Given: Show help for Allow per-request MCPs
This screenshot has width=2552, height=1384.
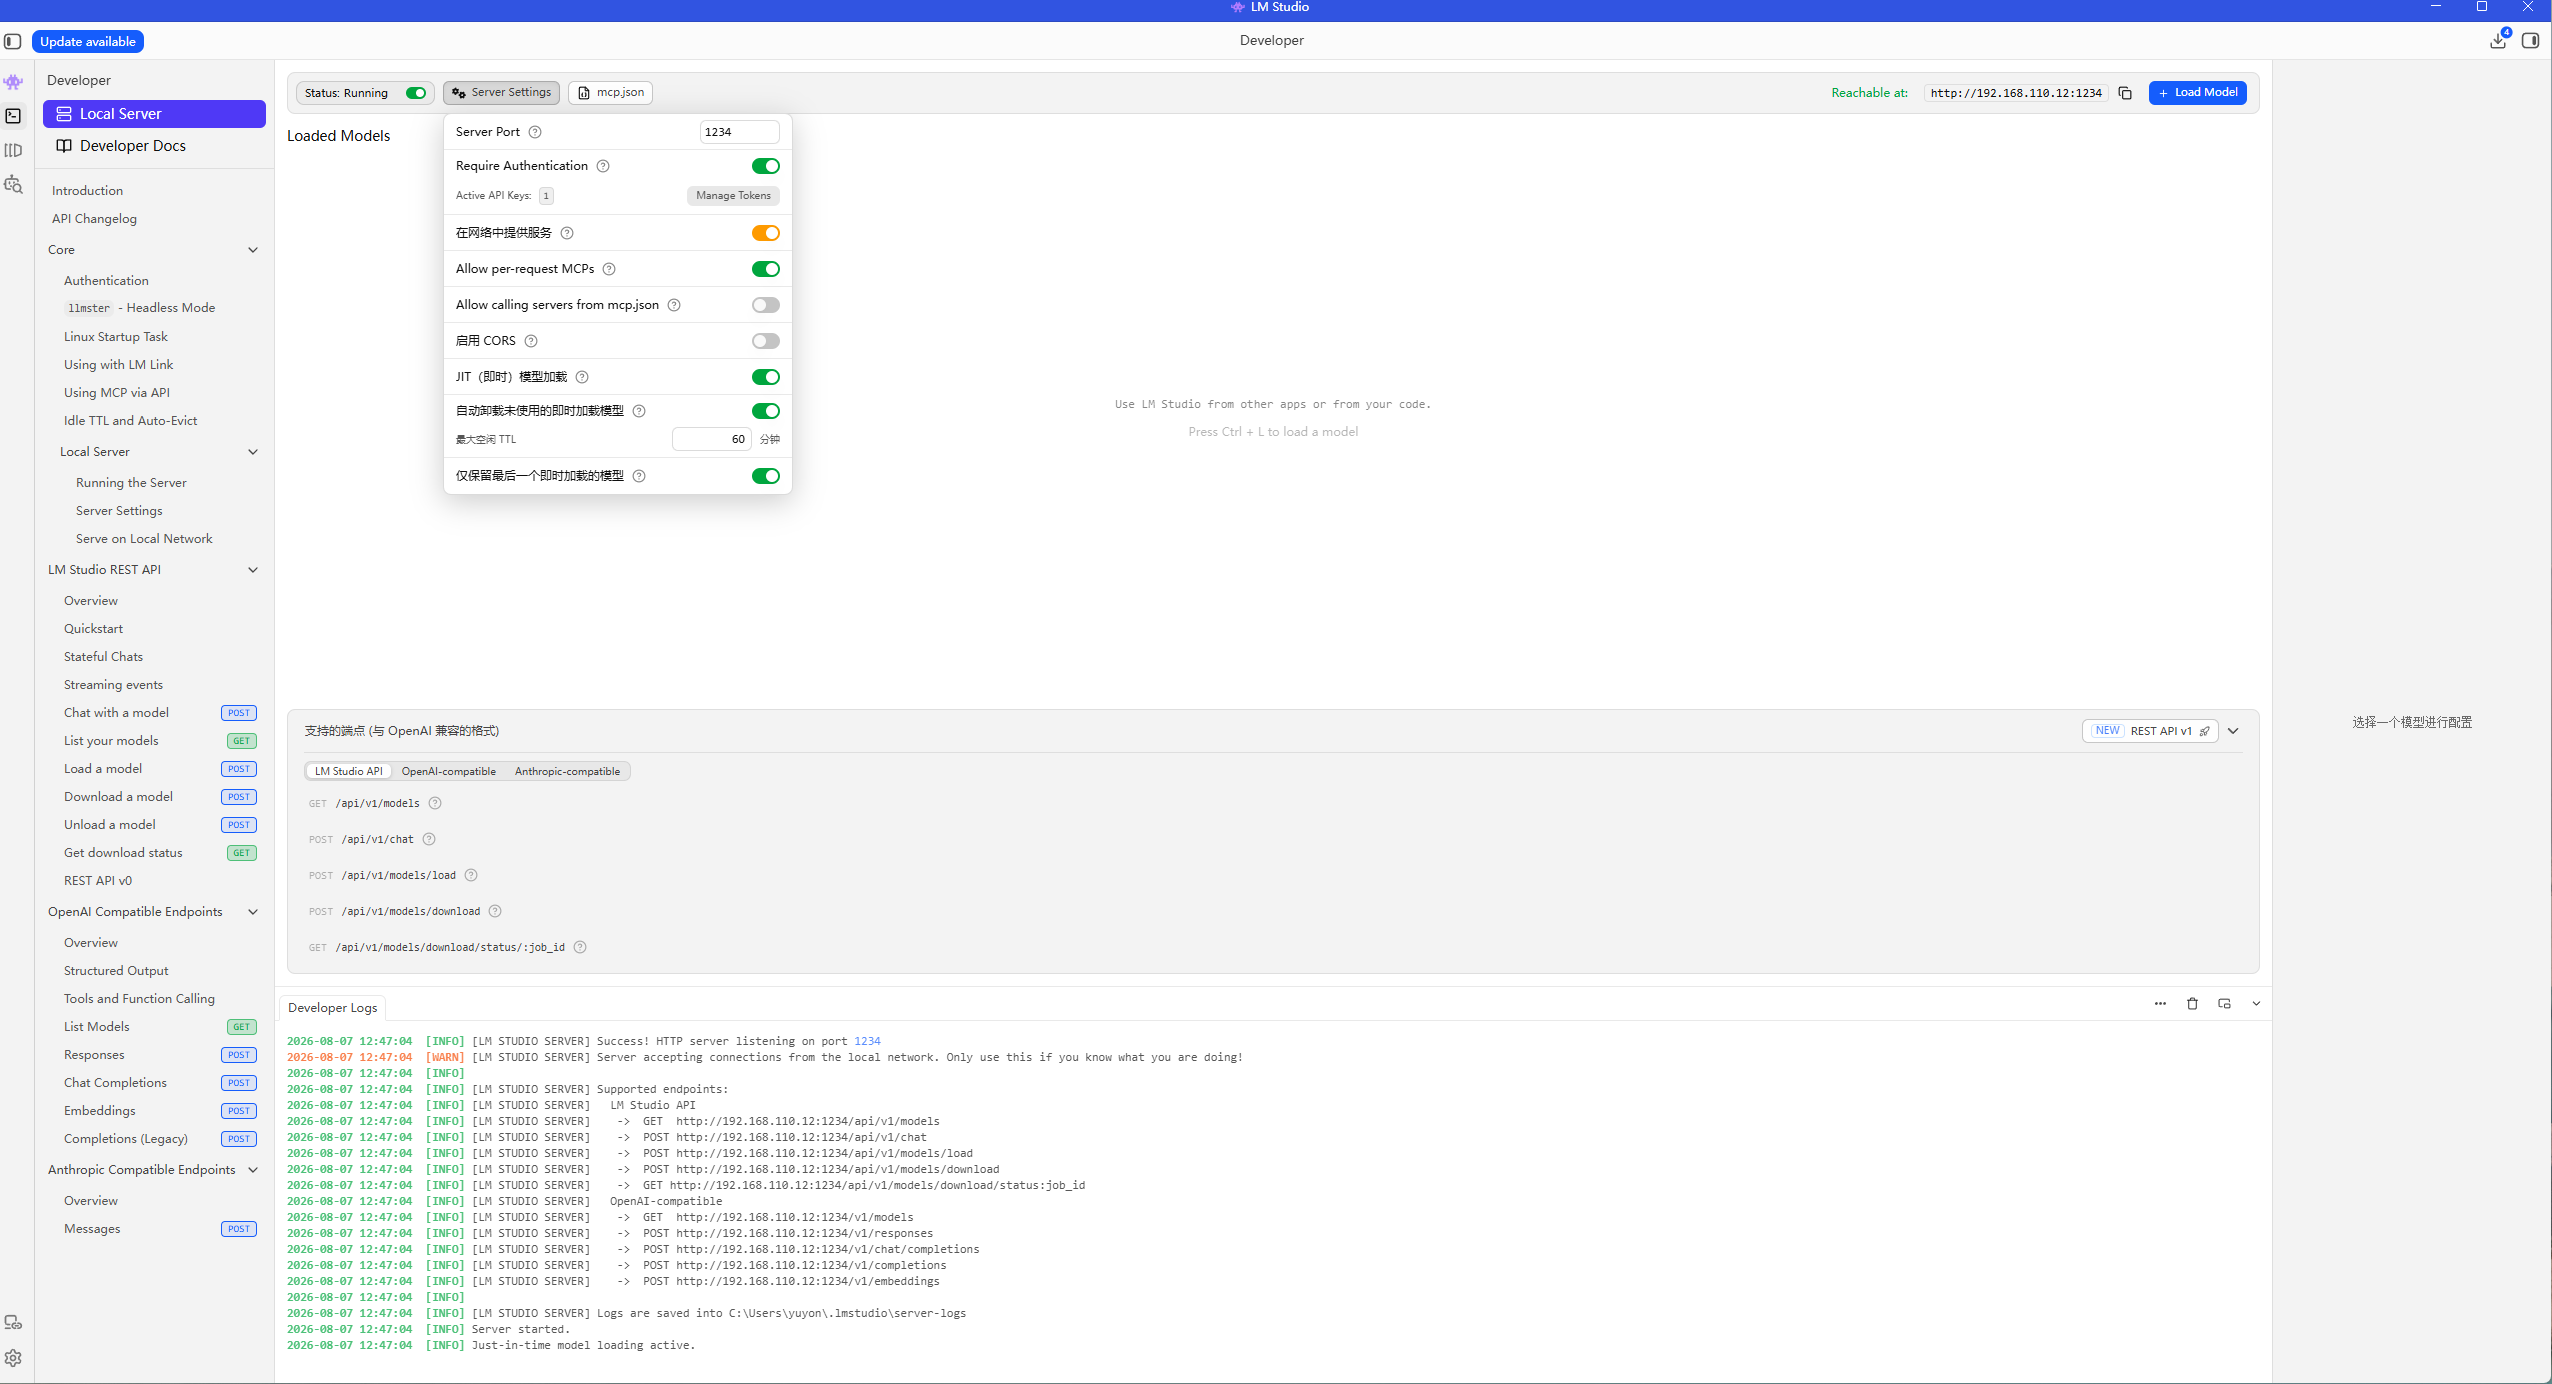Looking at the screenshot, I should pos(609,269).
